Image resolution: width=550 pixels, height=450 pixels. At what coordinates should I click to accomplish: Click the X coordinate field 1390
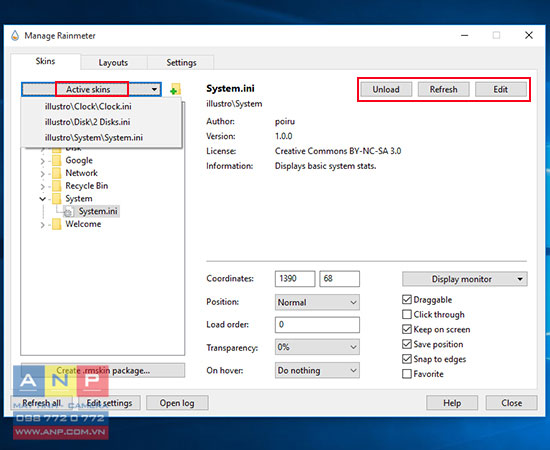295,279
